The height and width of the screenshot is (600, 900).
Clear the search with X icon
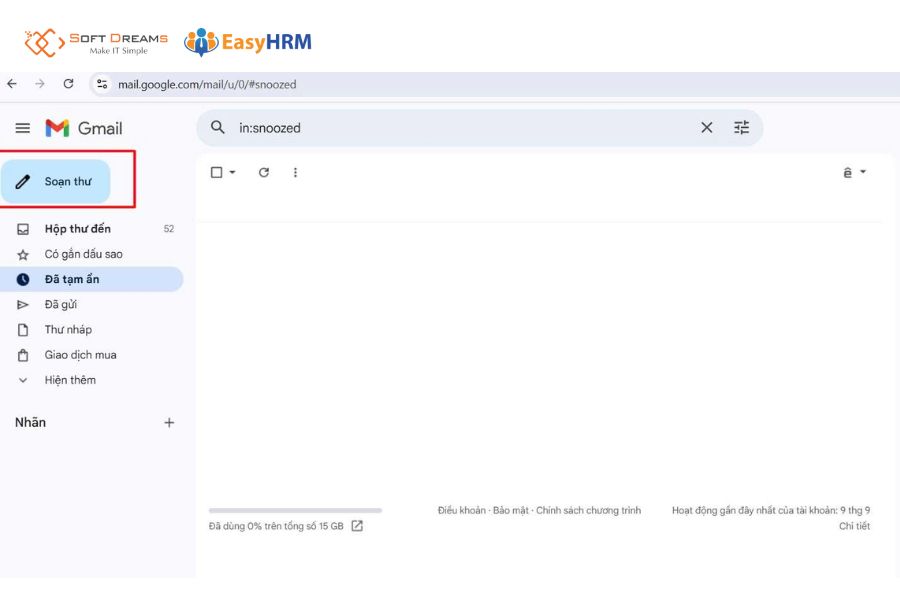707,128
